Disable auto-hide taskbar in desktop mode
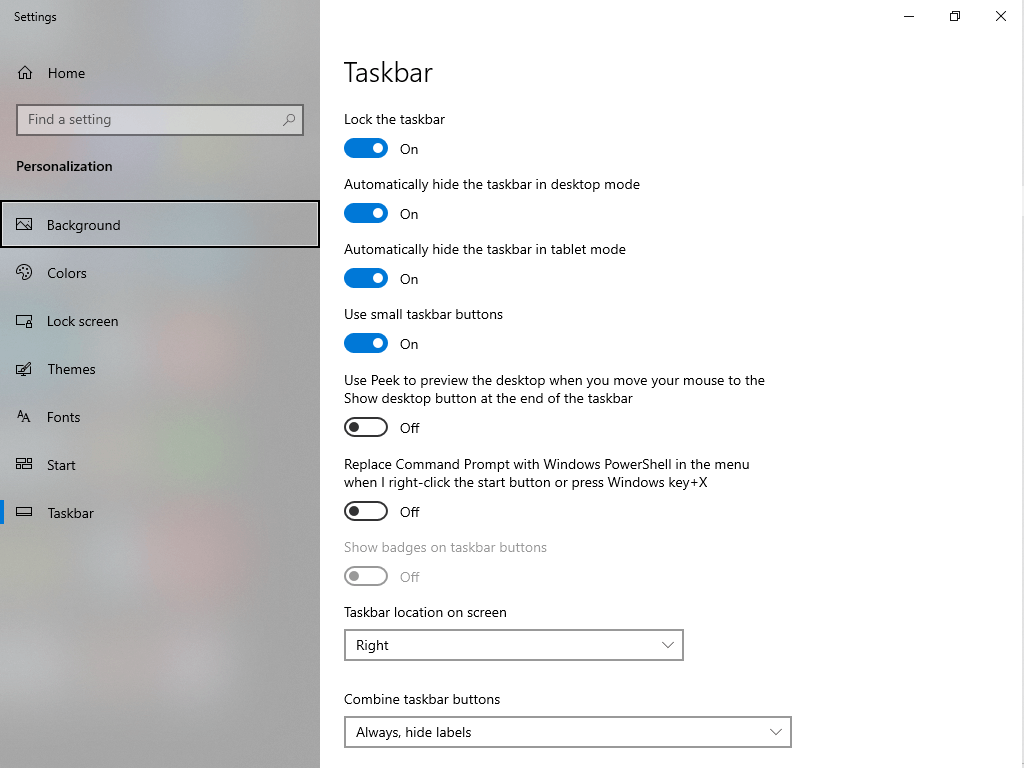Image resolution: width=1024 pixels, height=768 pixels. point(366,214)
